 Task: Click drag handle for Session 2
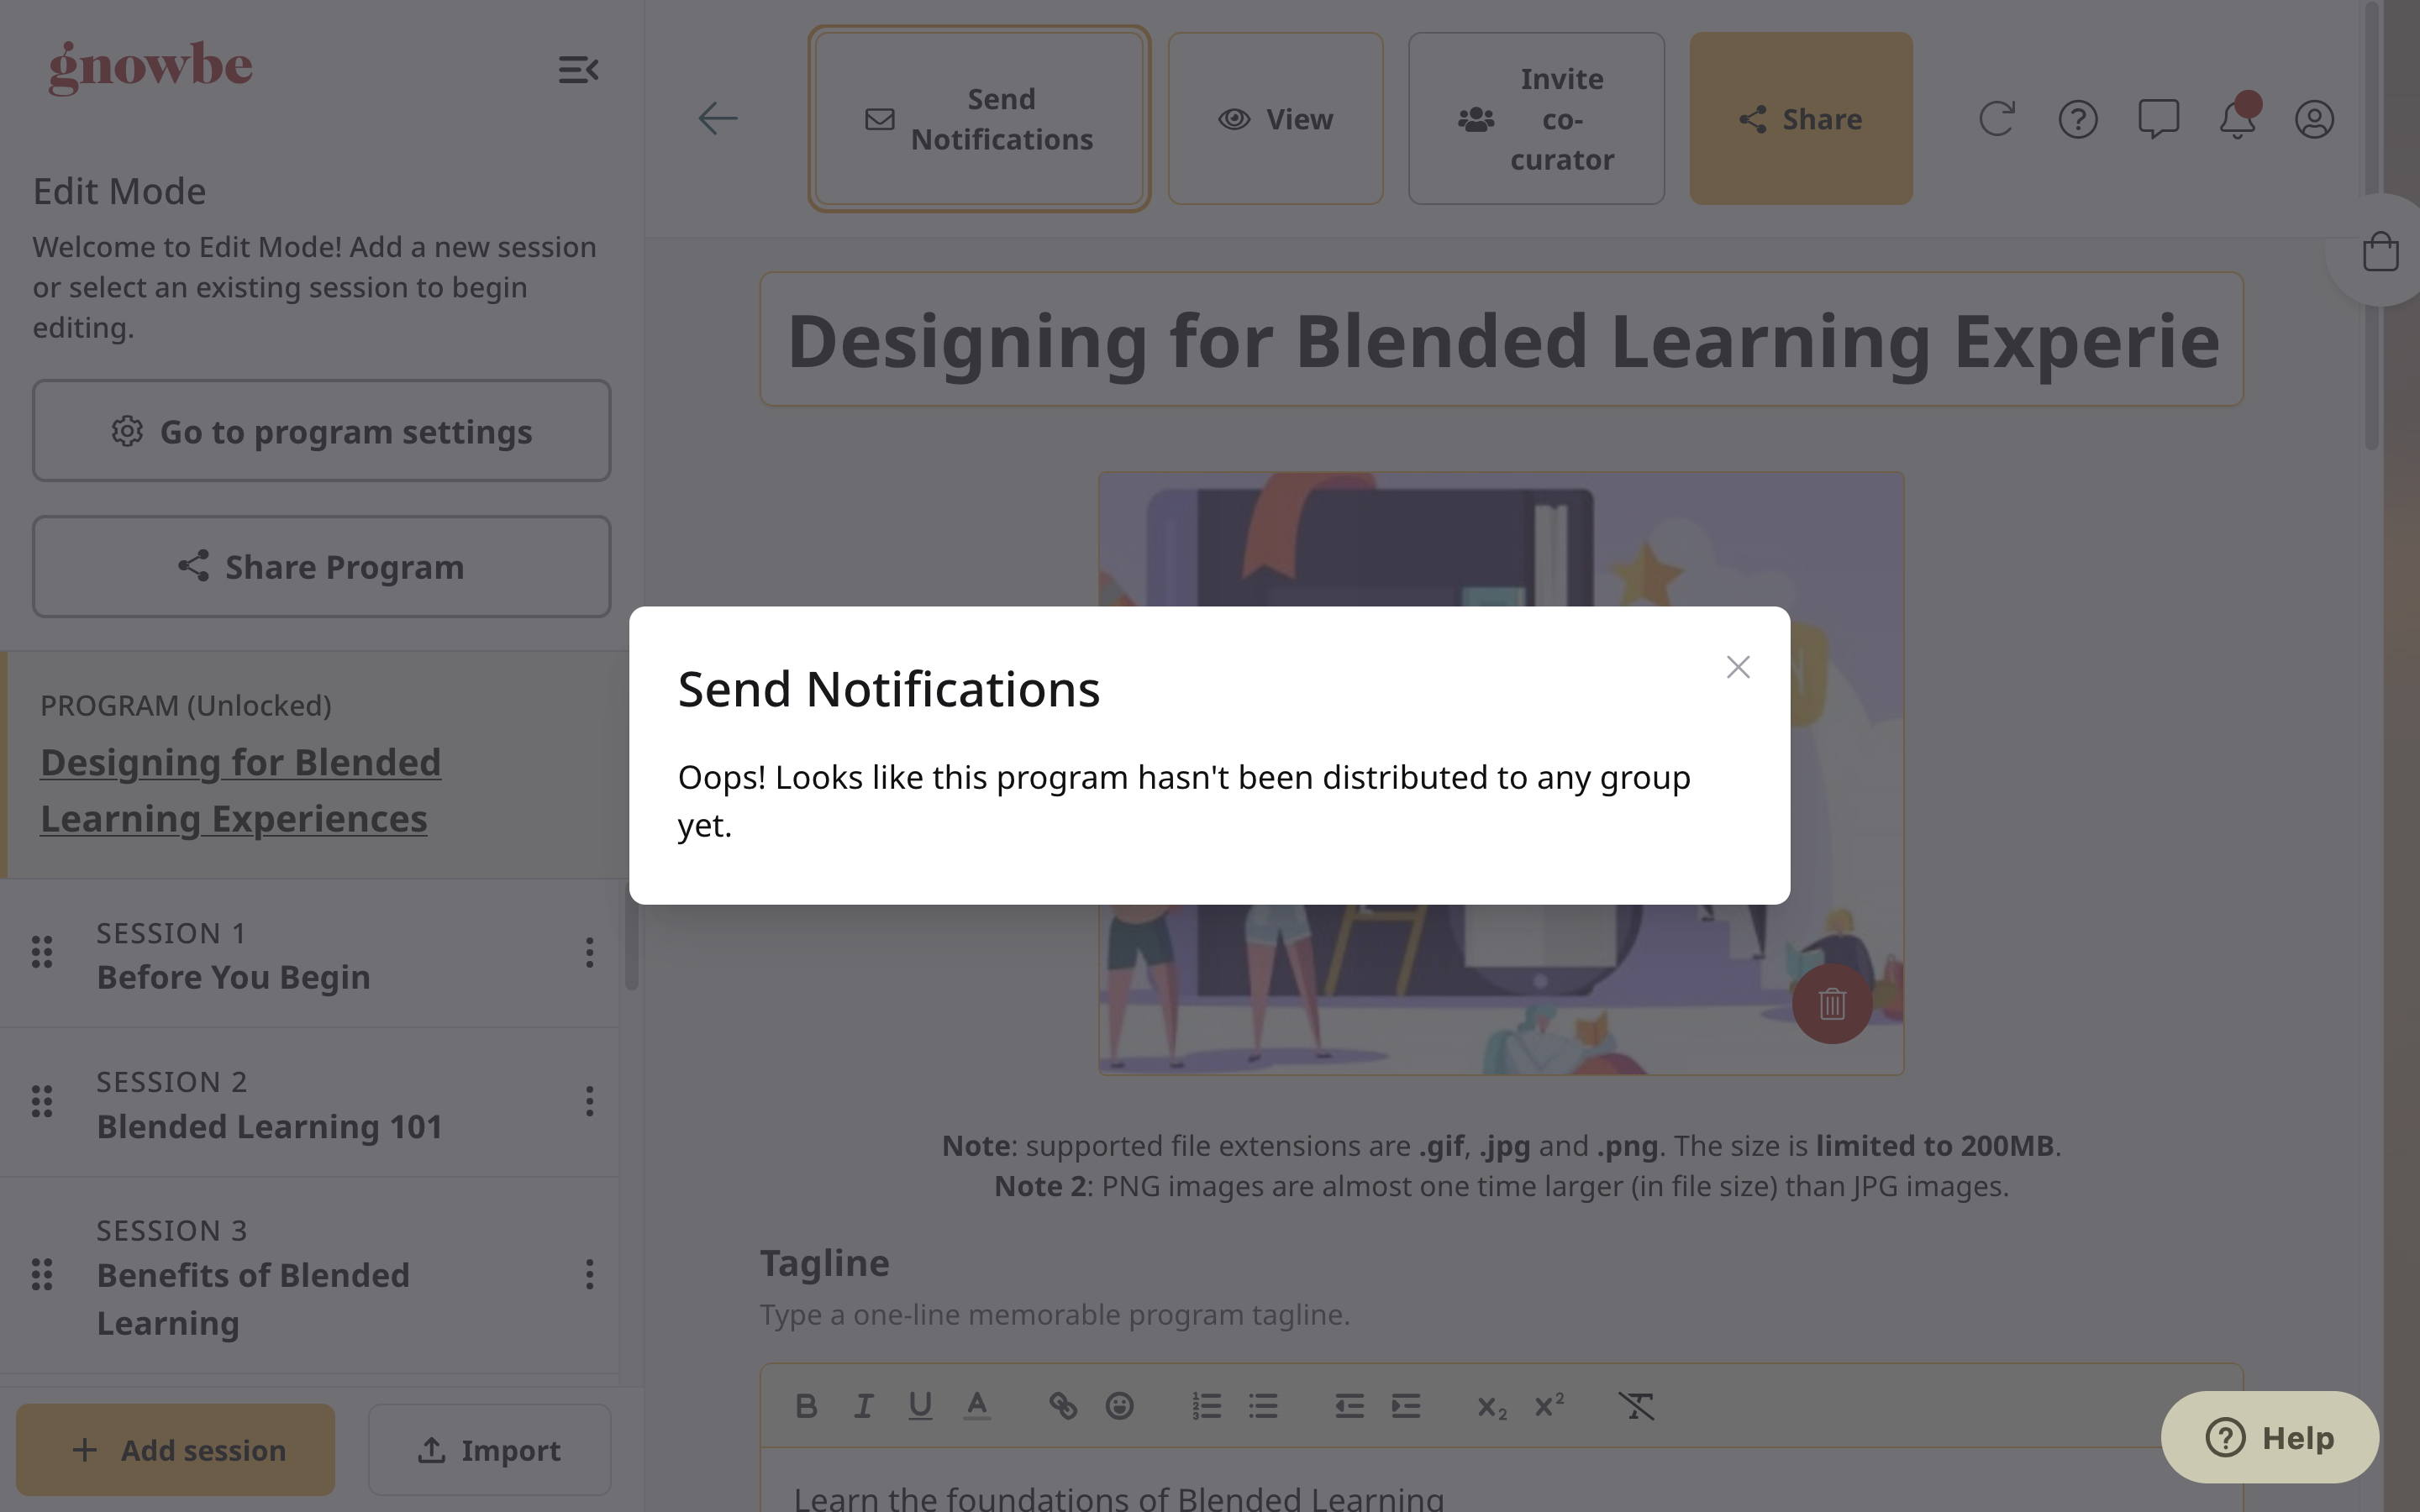[42, 1101]
